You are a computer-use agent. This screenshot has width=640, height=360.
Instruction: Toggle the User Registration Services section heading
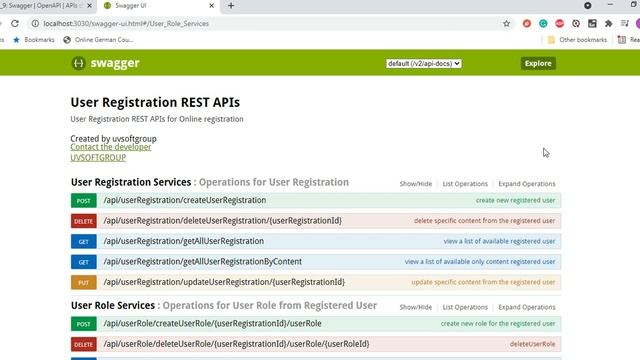point(131,182)
